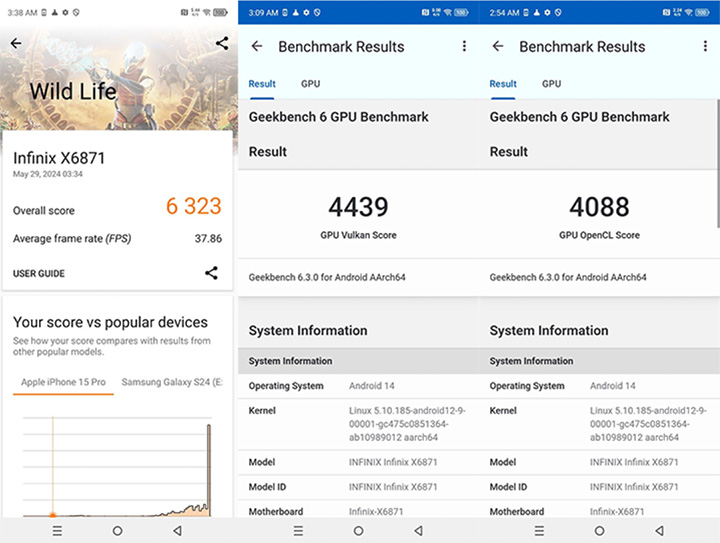Switch to GPU tab on Vulkan screen
Viewport: 720px width, 543px height.
coord(310,84)
